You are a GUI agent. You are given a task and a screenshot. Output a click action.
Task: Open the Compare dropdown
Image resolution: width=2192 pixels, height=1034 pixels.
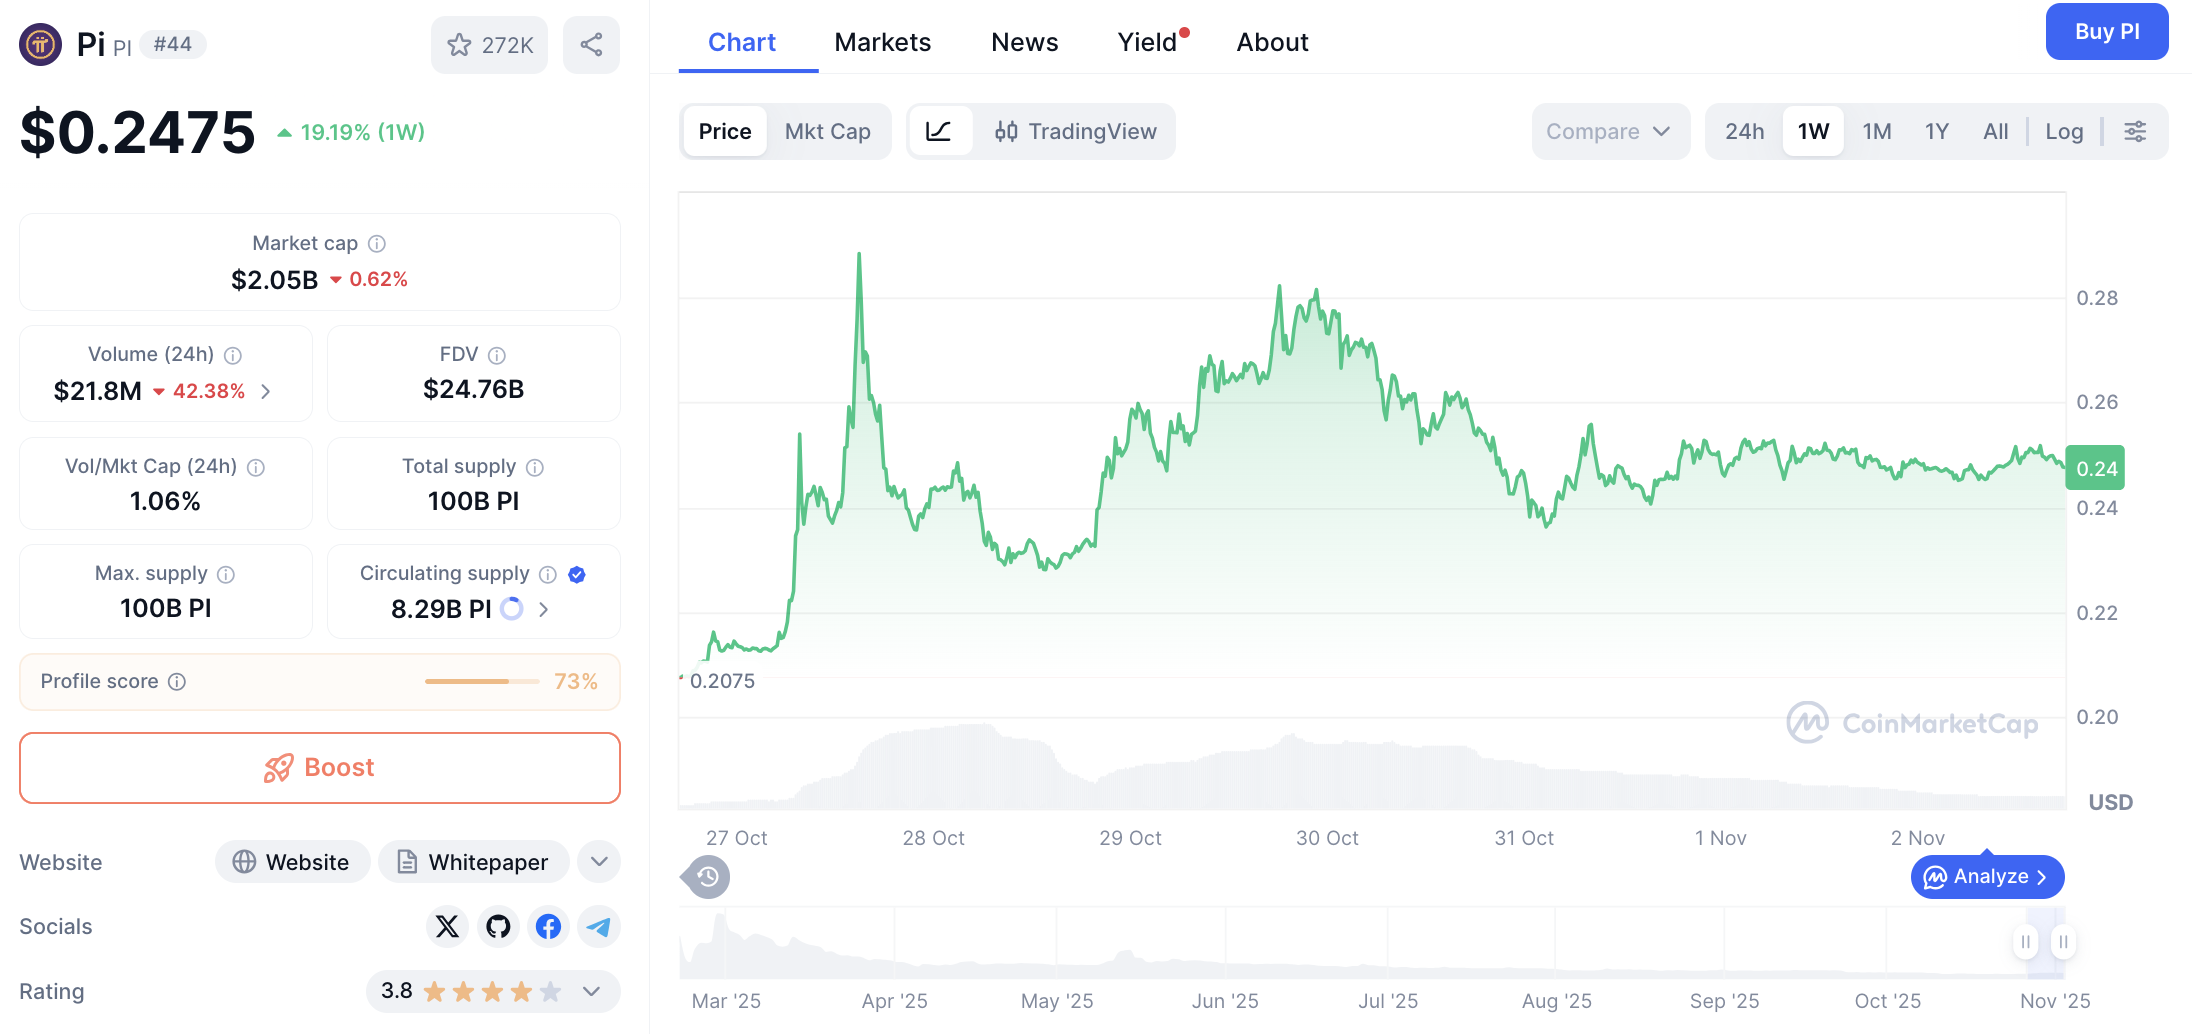pyautogui.click(x=1610, y=131)
